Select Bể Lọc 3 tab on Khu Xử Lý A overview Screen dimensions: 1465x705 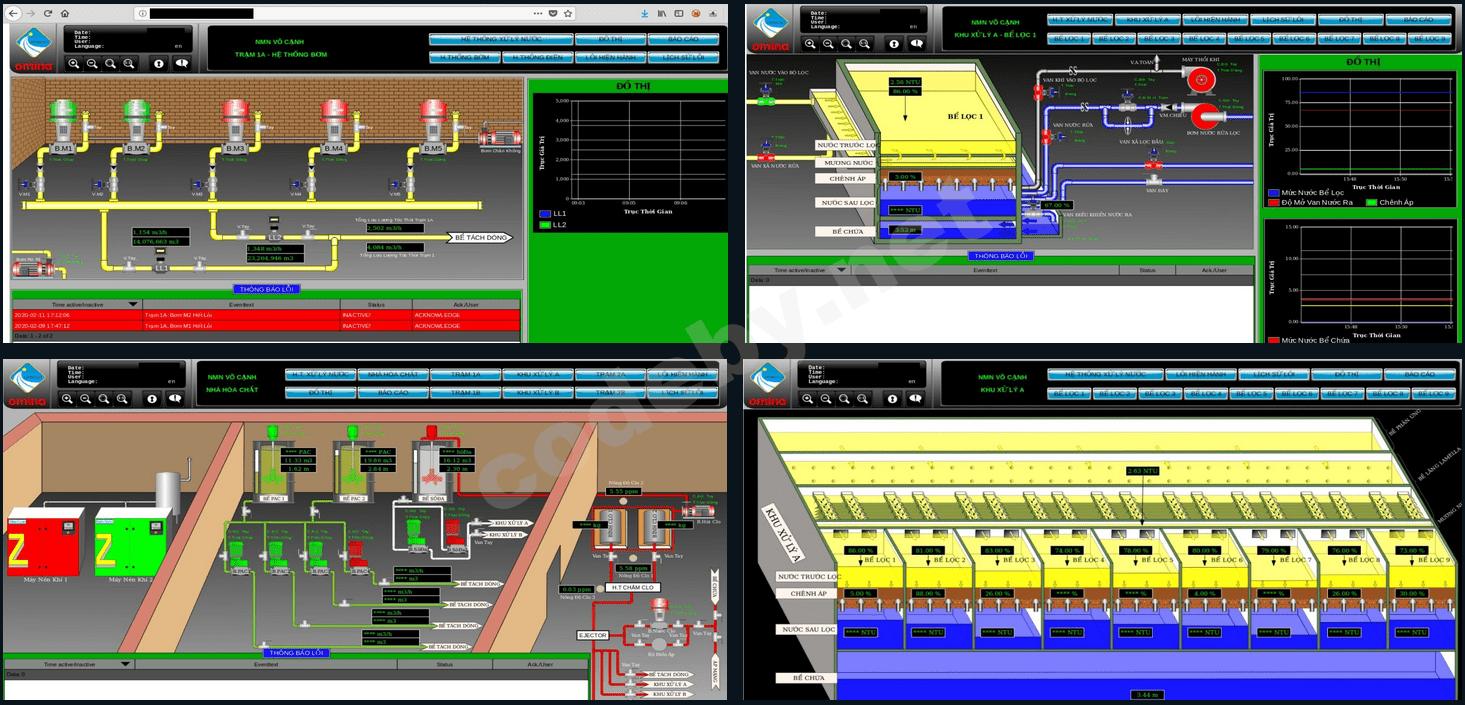coord(1158,393)
